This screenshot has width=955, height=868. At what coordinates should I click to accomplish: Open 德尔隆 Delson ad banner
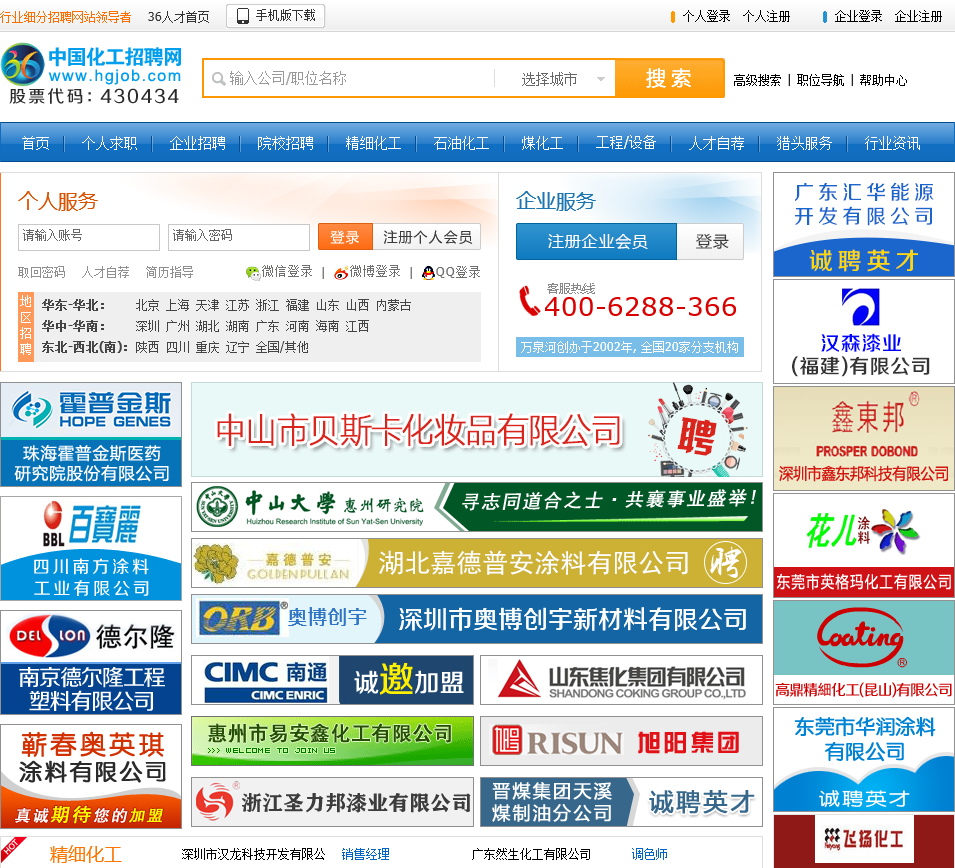coord(91,662)
